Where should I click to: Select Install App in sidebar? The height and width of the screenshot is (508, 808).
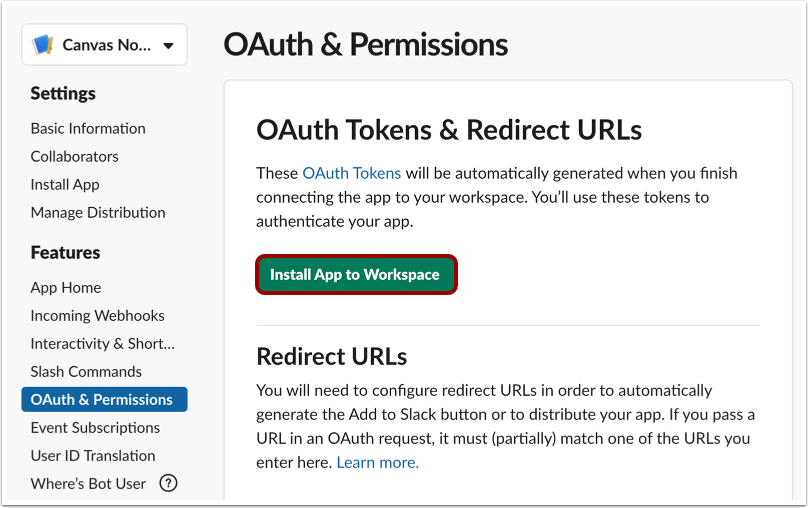click(65, 184)
